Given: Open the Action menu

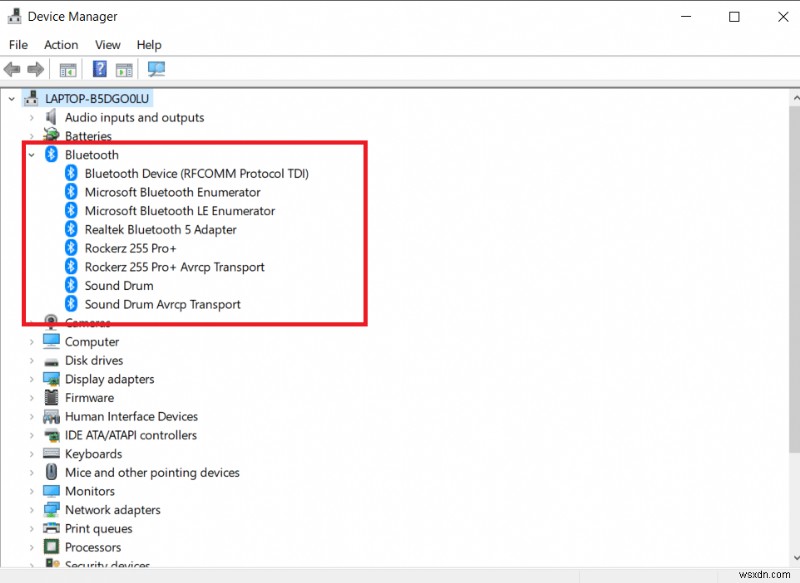Looking at the screenshot, I should pyautogui.click(x=61, y=44).
